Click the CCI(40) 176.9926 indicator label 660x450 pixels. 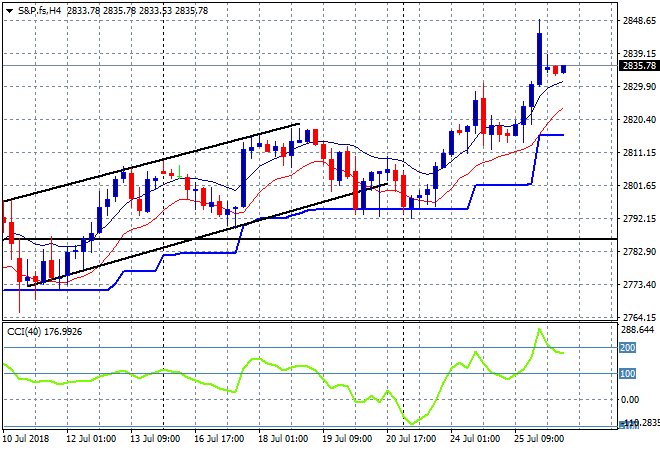click(44, 332)
